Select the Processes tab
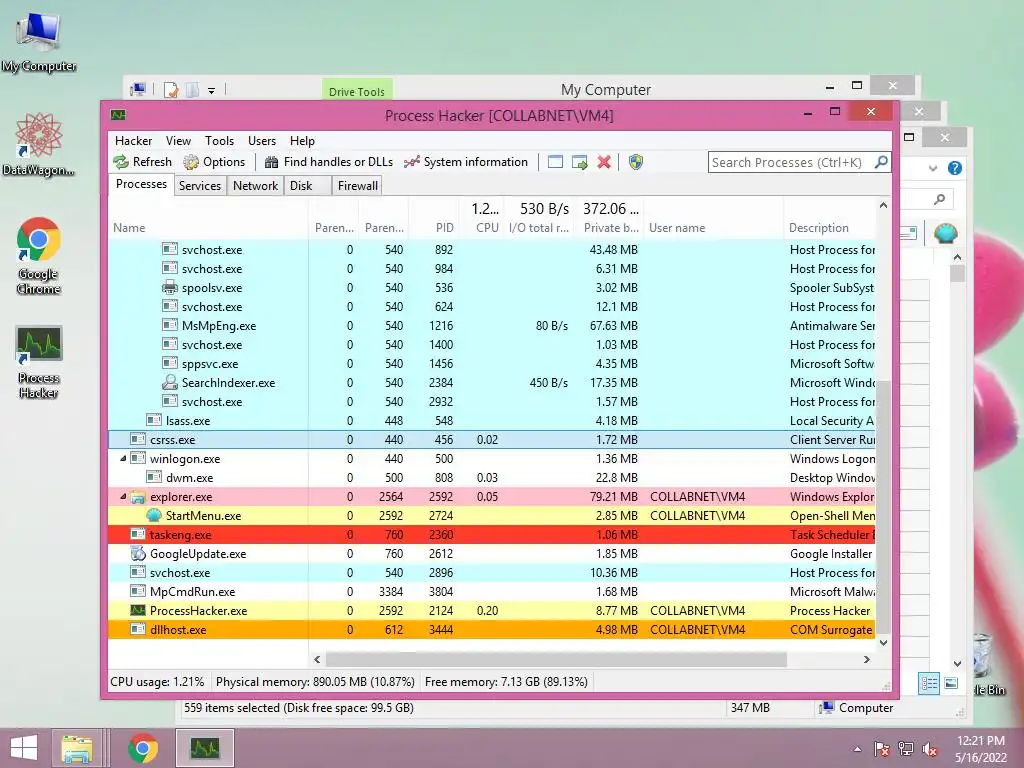 tap(141, 184)
